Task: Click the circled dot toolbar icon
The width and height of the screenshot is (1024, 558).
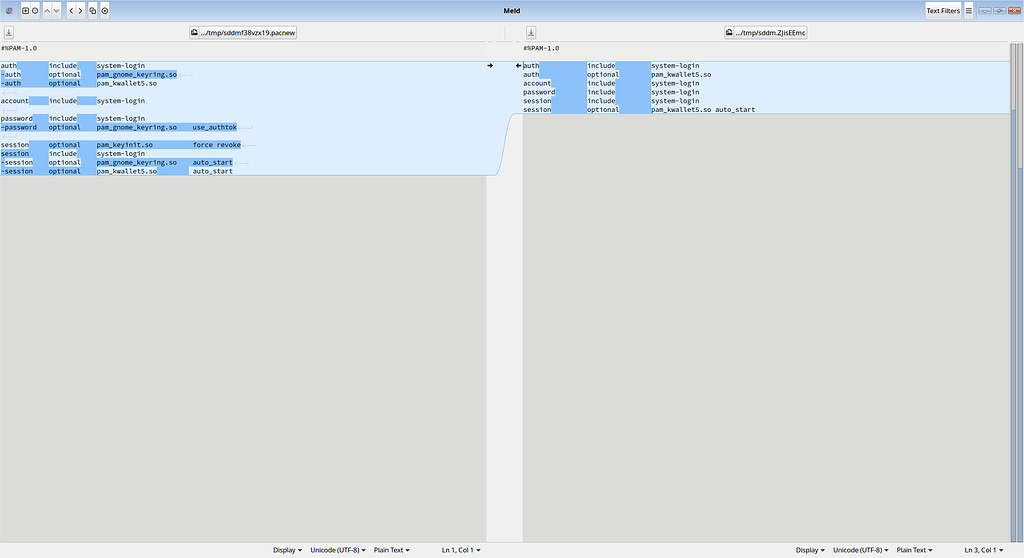Action: tap(104, 10)
